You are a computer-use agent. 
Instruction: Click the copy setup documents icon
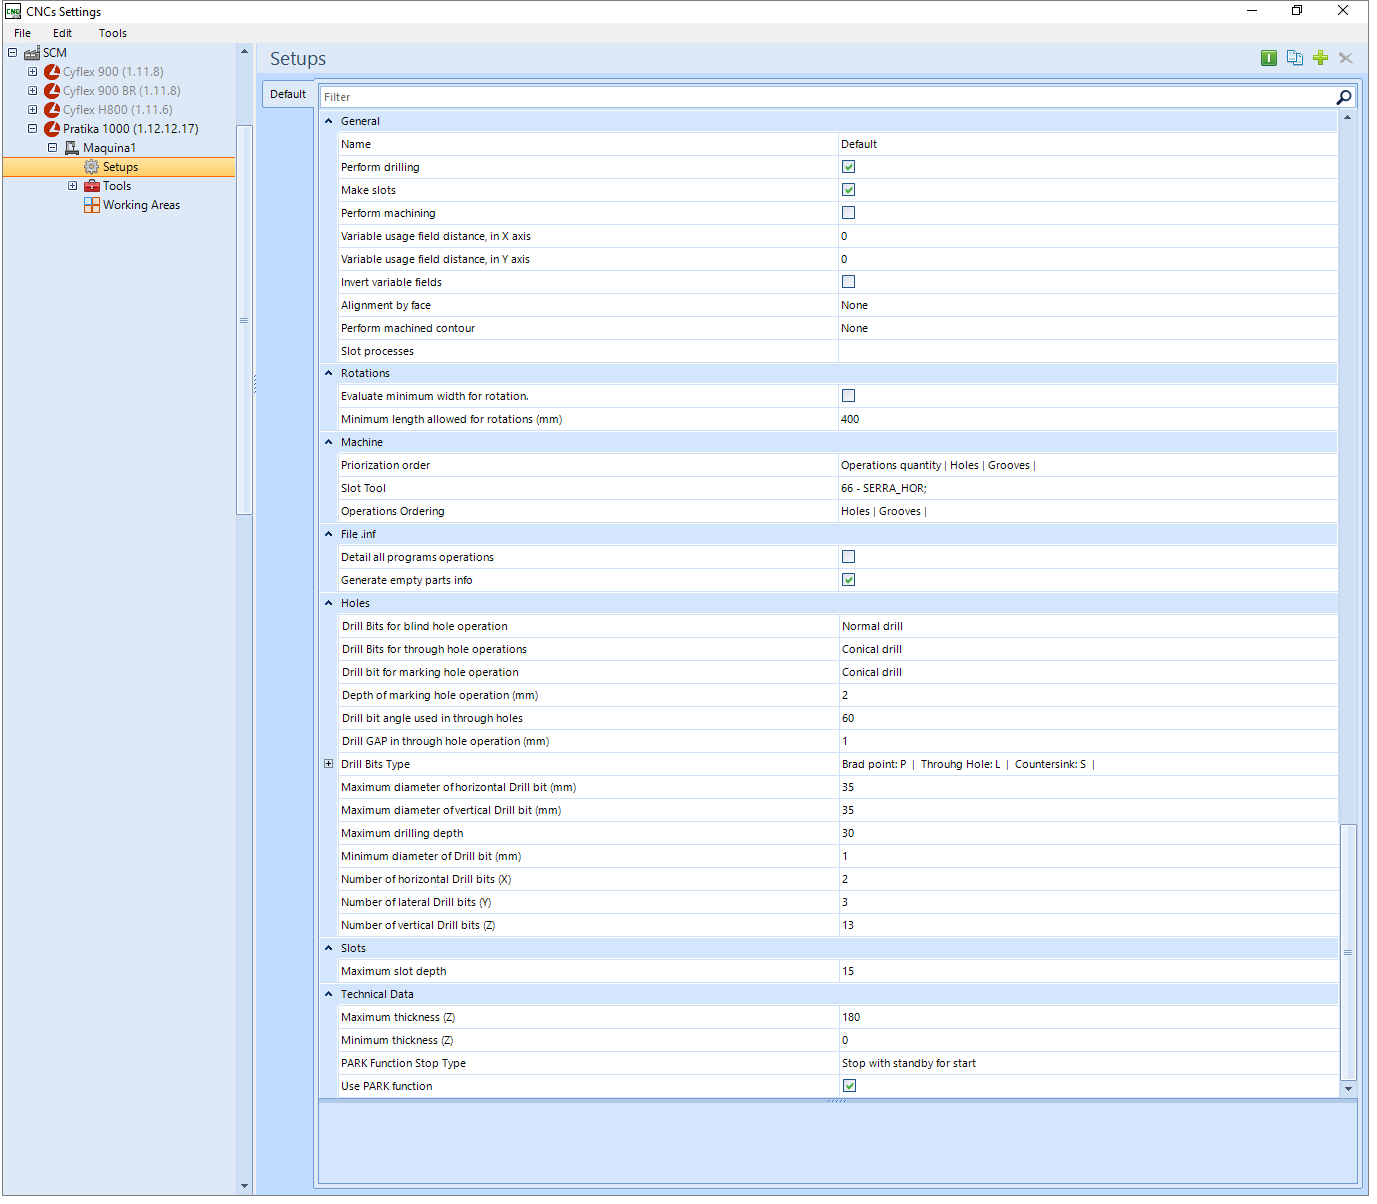[1295, 58]
